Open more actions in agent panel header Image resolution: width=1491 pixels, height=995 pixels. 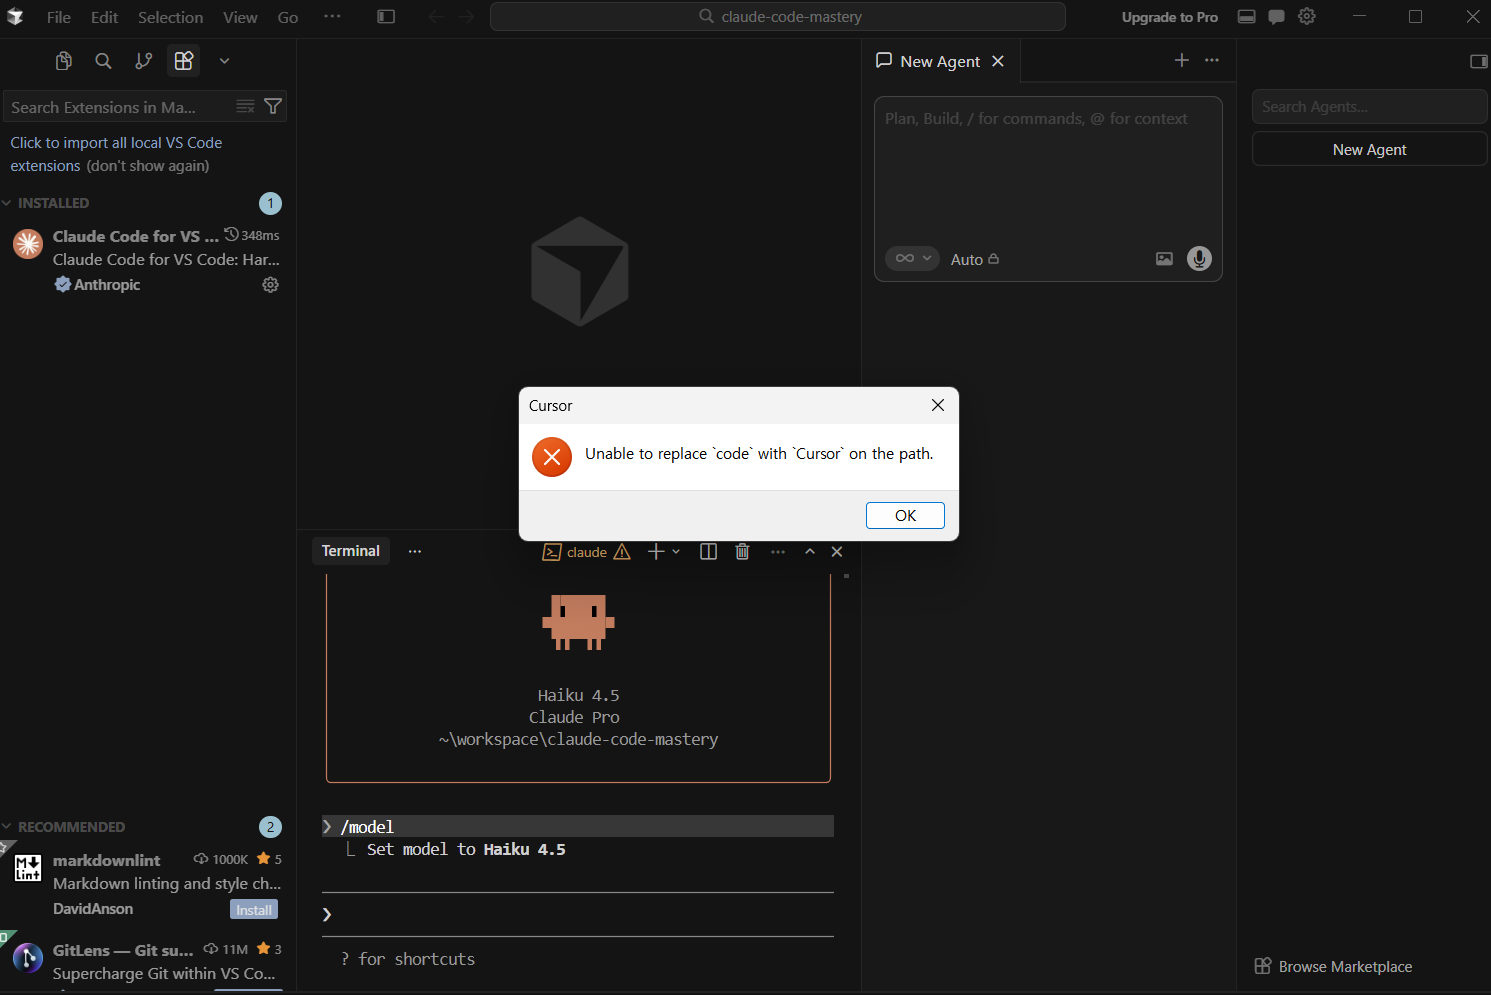[x=1212, y=60]
